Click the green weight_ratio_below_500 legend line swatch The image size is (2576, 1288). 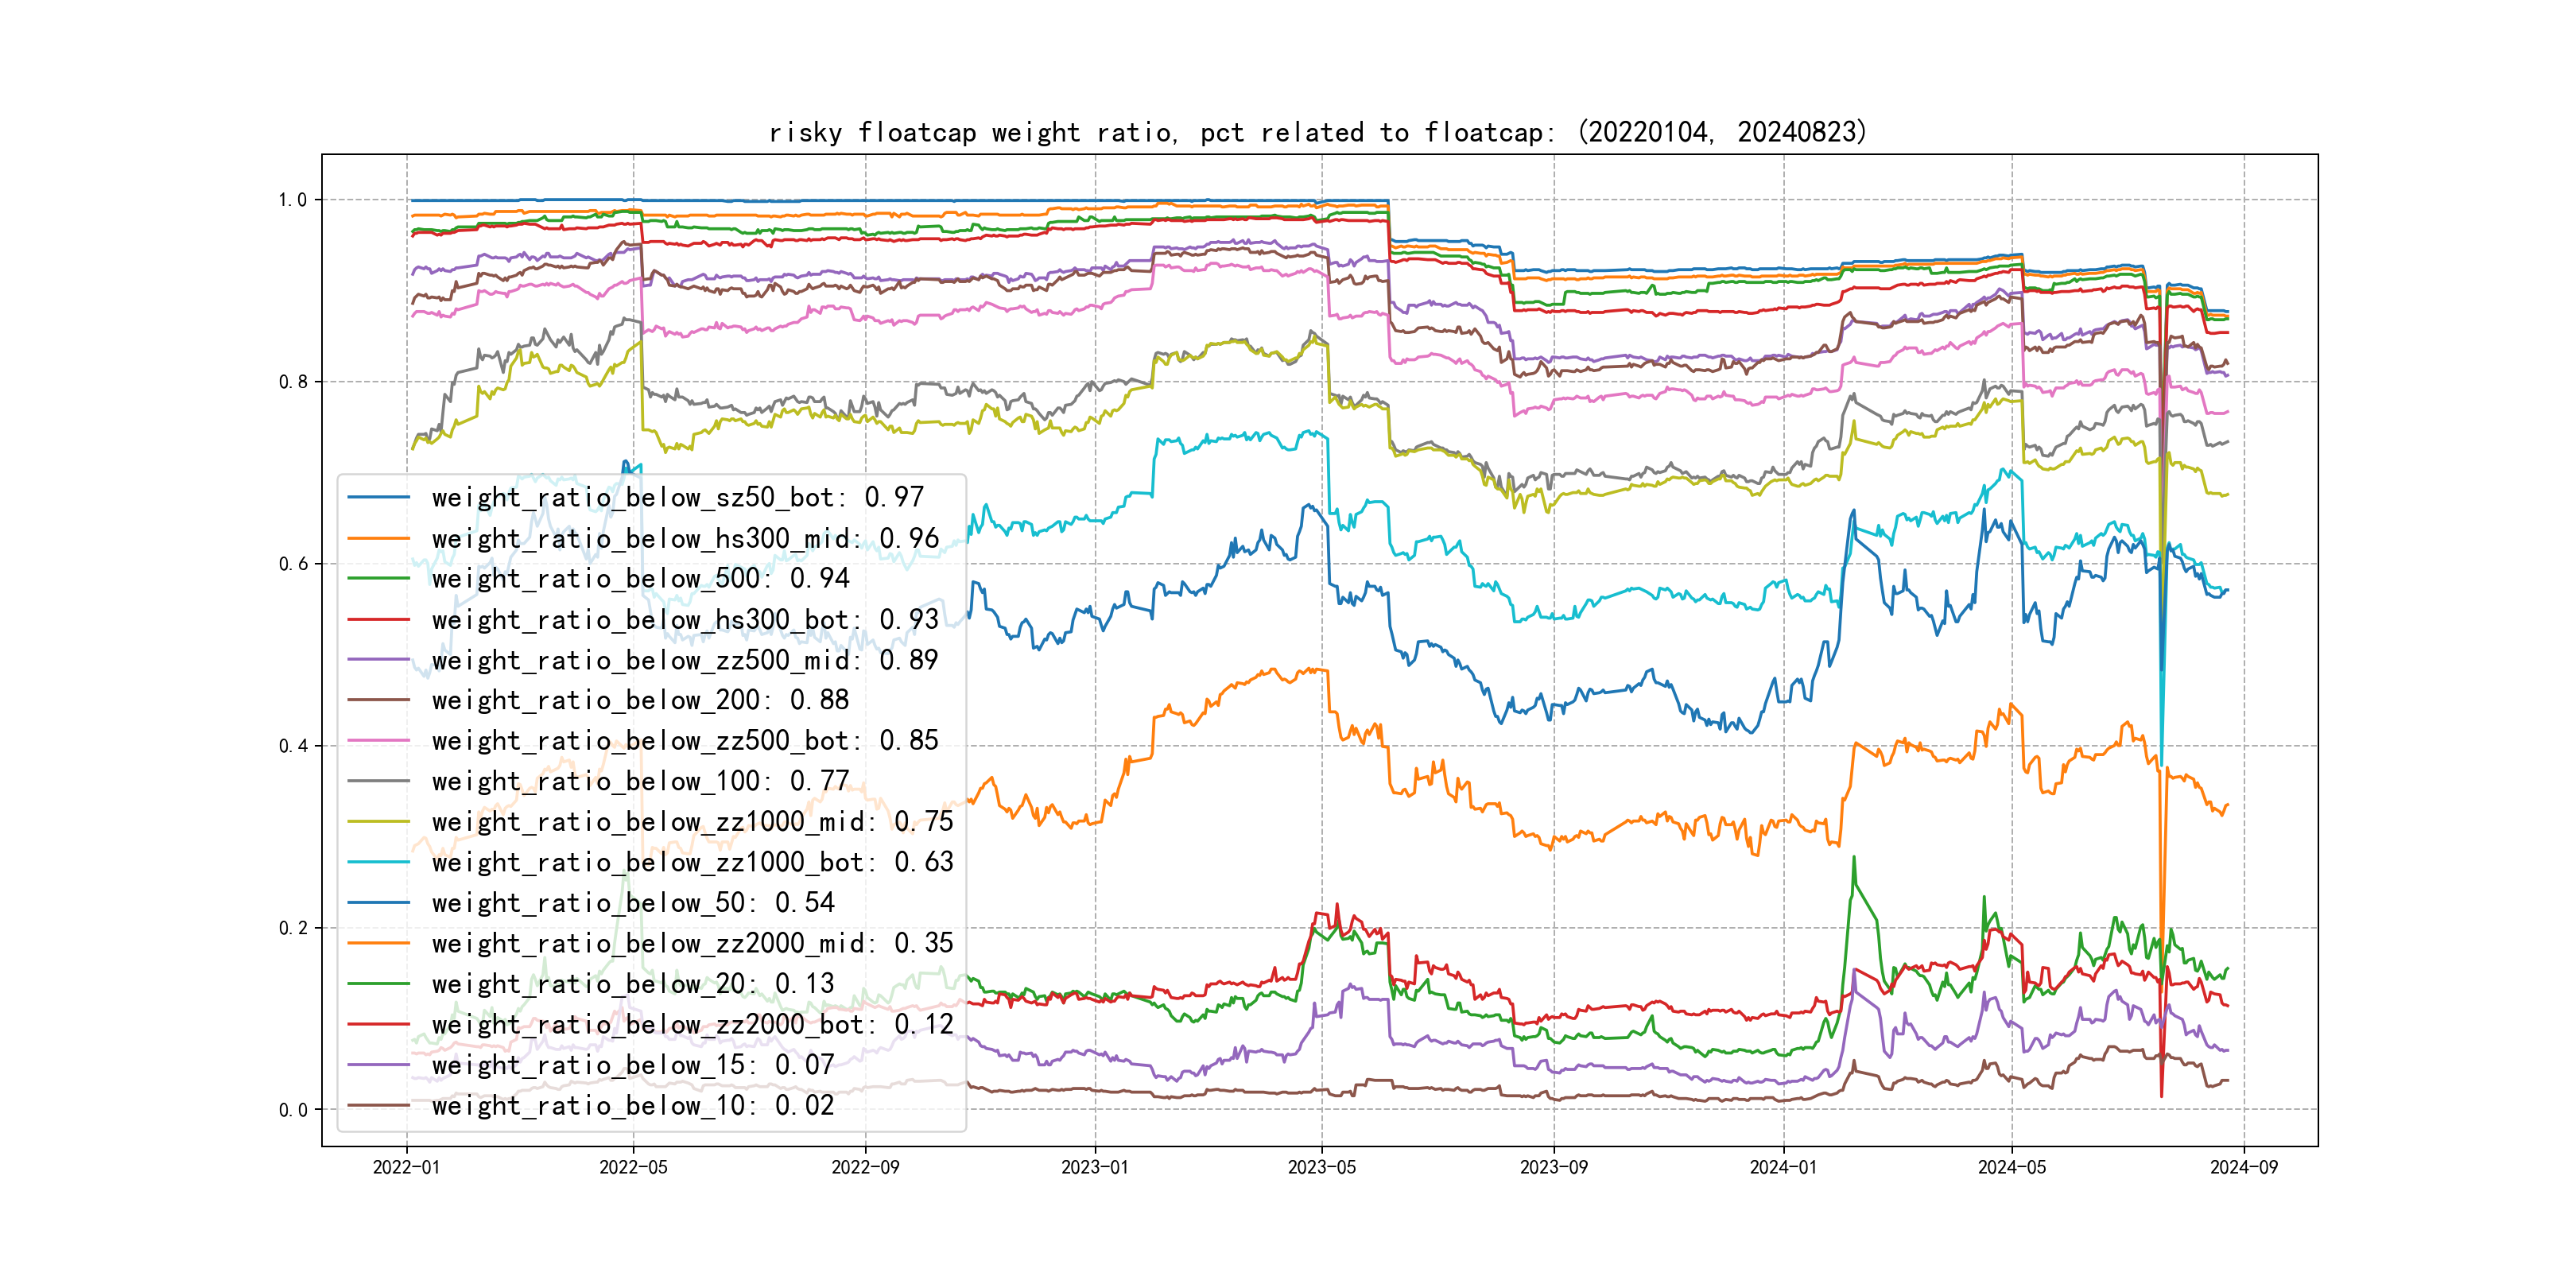378,578
